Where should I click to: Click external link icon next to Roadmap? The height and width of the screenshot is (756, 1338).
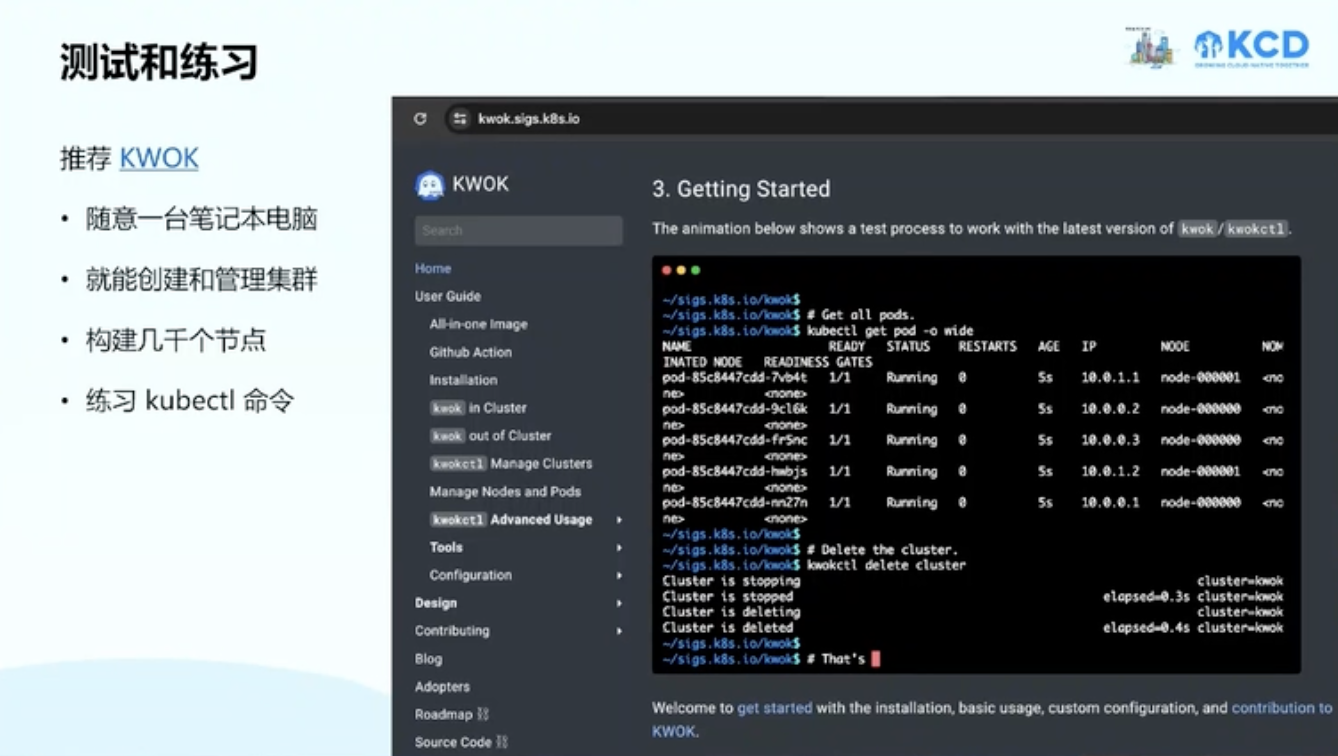tap(483, 714)
